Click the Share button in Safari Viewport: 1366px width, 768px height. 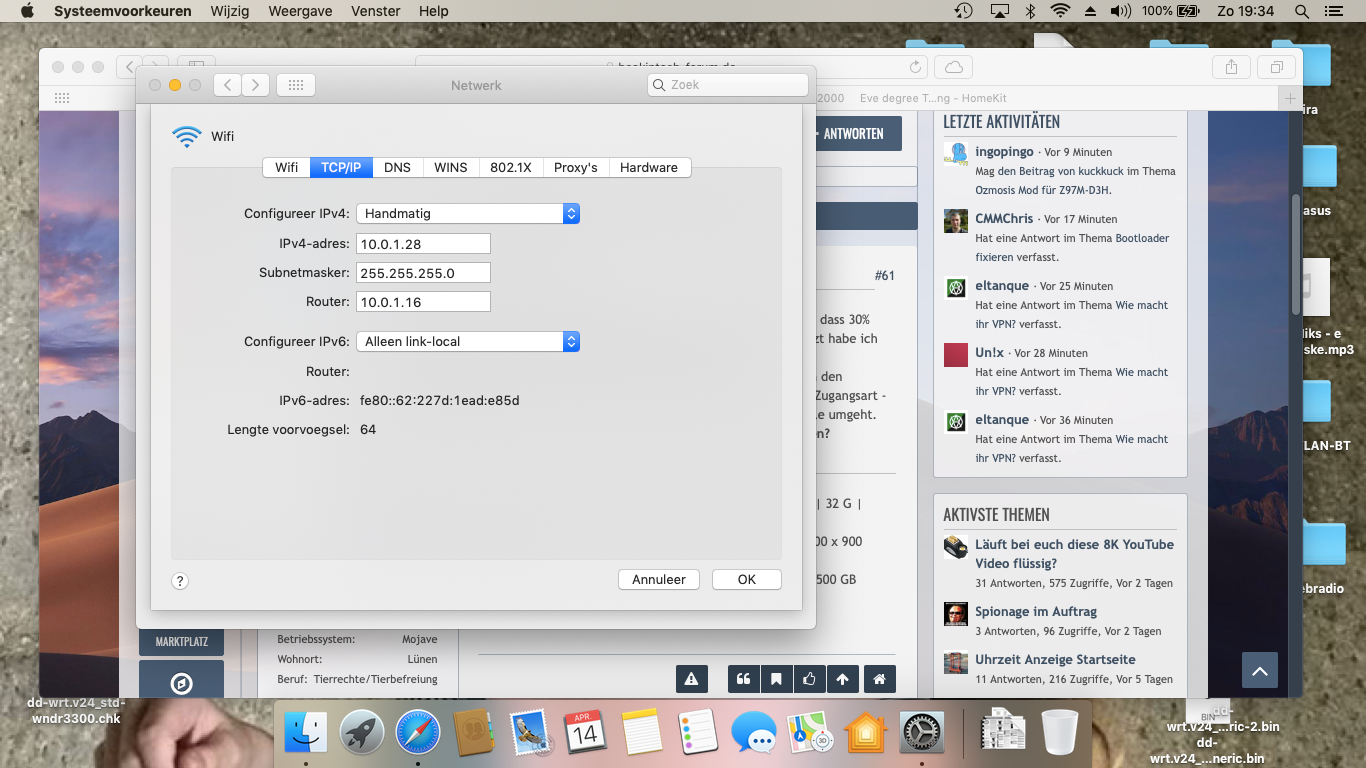pyautogui.click(x=1231, y=67)
